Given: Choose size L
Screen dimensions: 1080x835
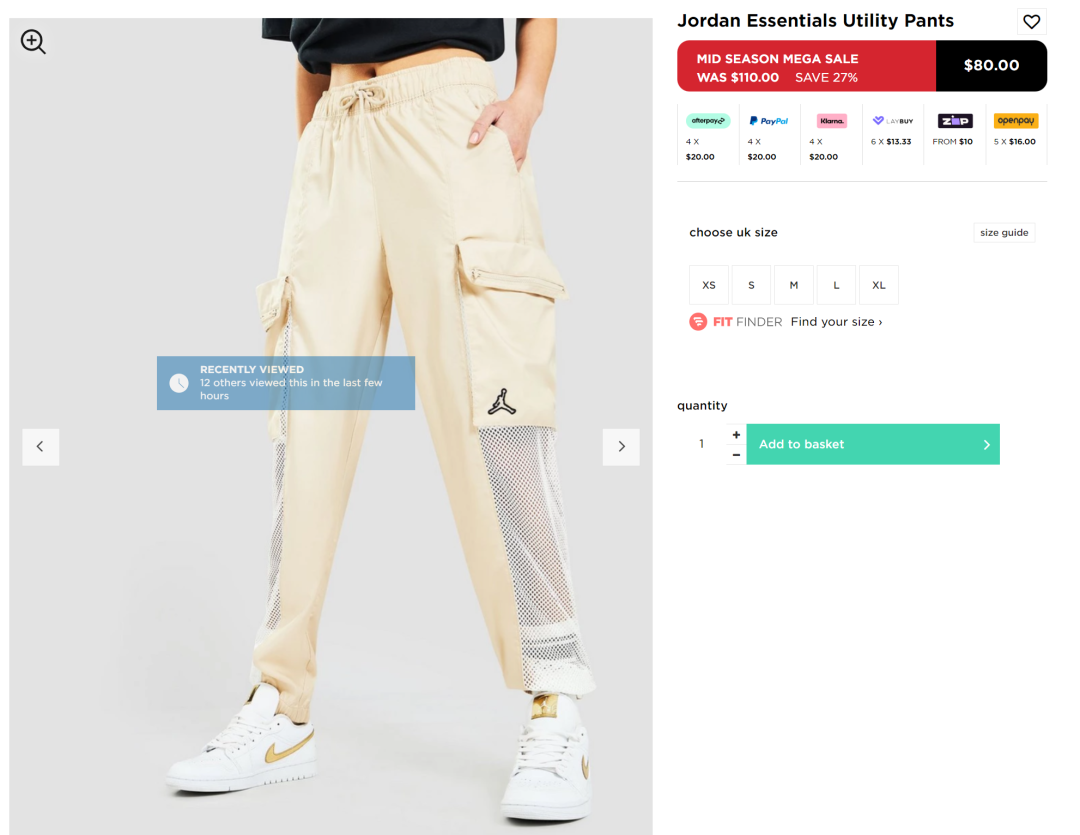Looking at the screenshot, I should tap(836, 285).
